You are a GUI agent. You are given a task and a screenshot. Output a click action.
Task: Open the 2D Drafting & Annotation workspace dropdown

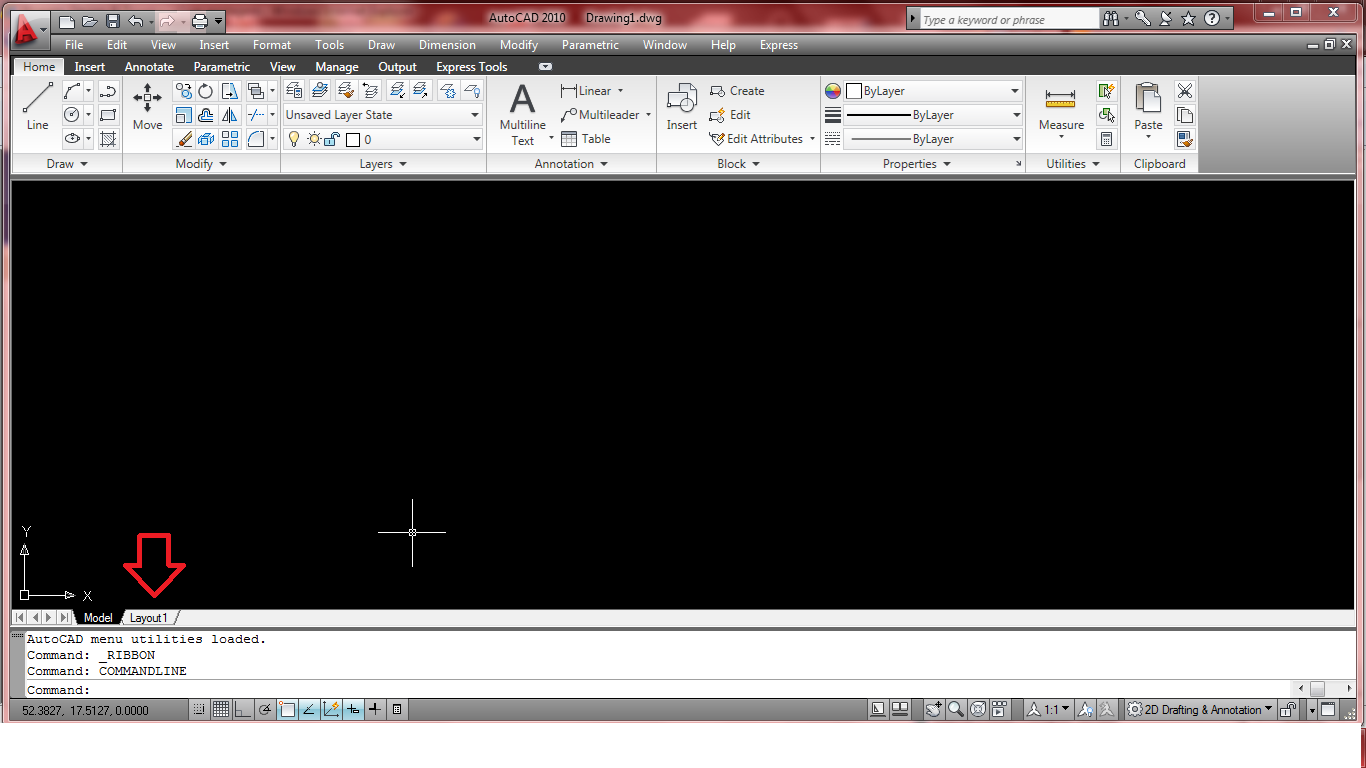(x=1198, y=709)
